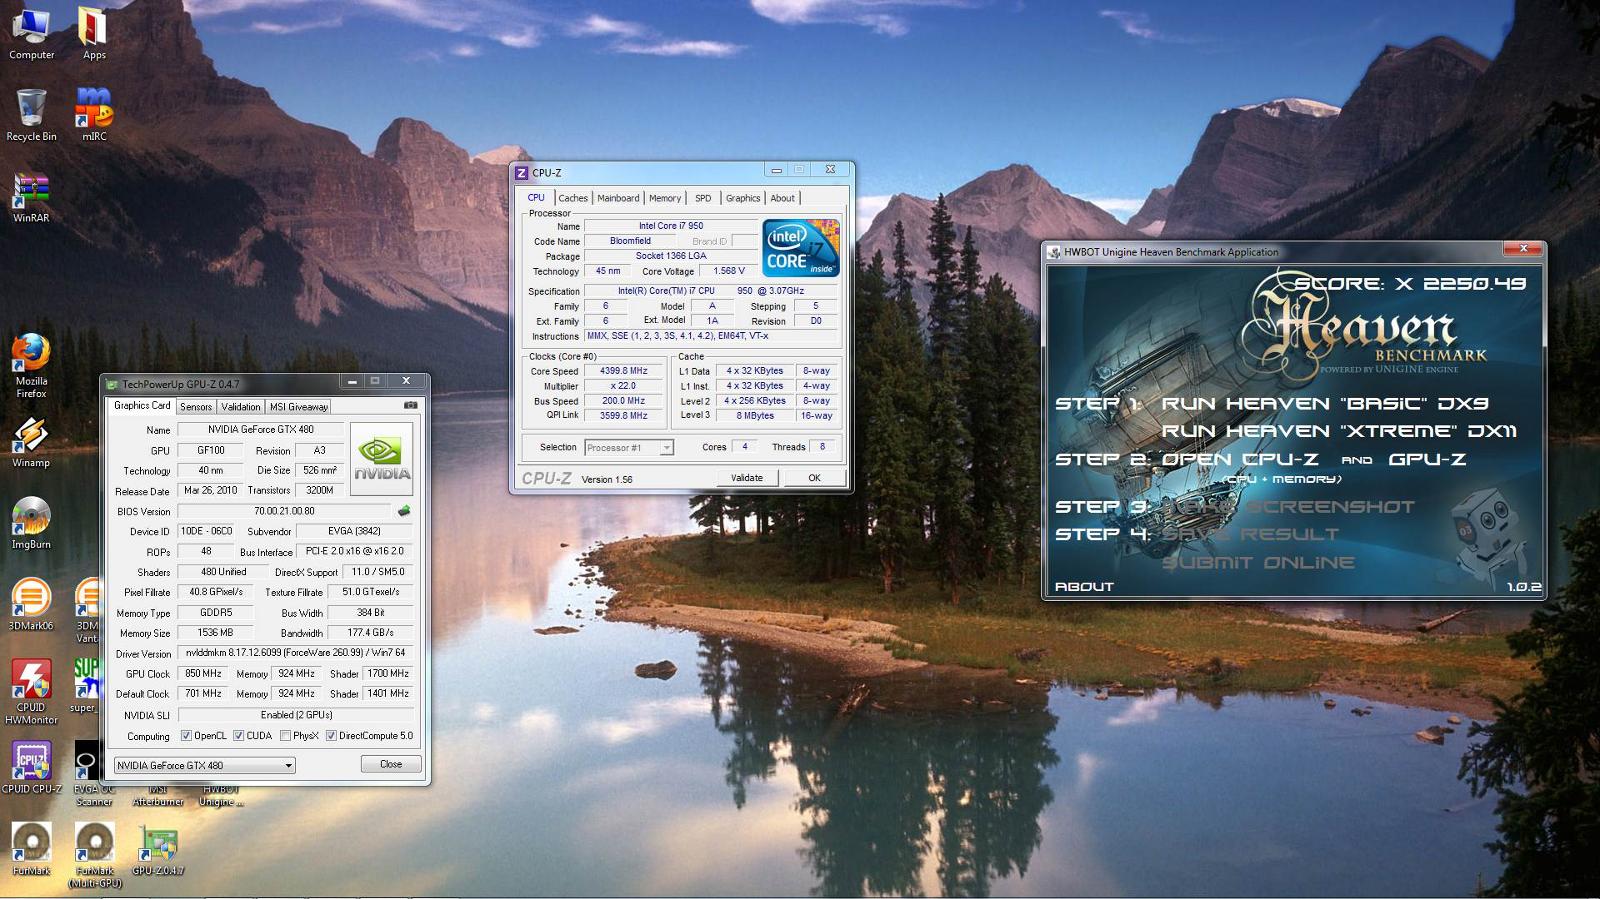This screenshot has width=1600, height=899.
Task: Open the MSI Giveaway tab in GPU-Z
Action: point(298,407)
